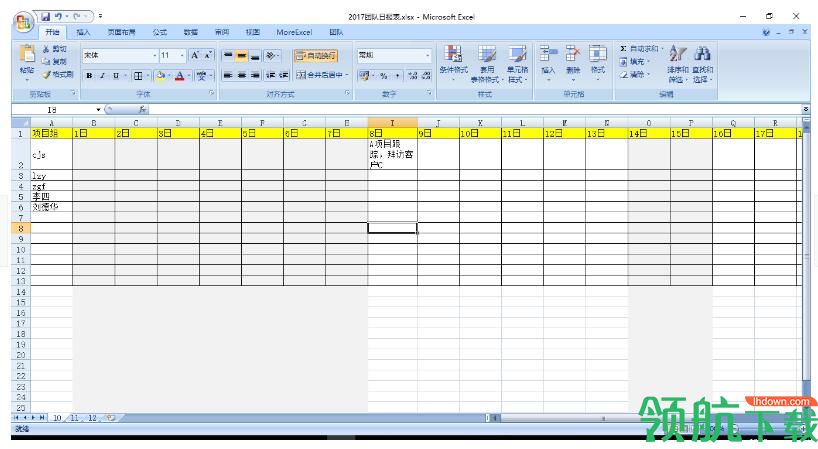Switch to sheet tab 12
Viewport: 818px width, 449px height.
pyautogui.click(x=92, y=418)
